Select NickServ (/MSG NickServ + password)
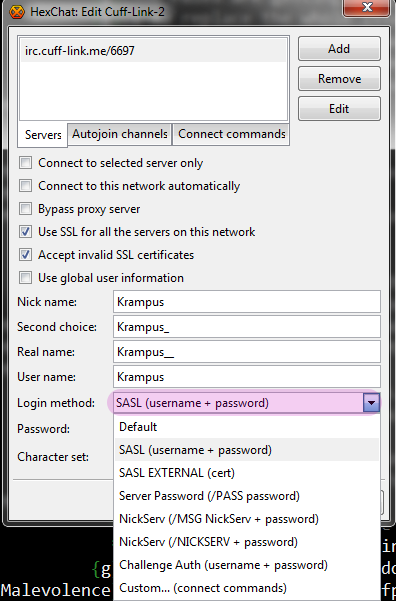This screenshot has height=601, width=396. (x=247, y=519)
